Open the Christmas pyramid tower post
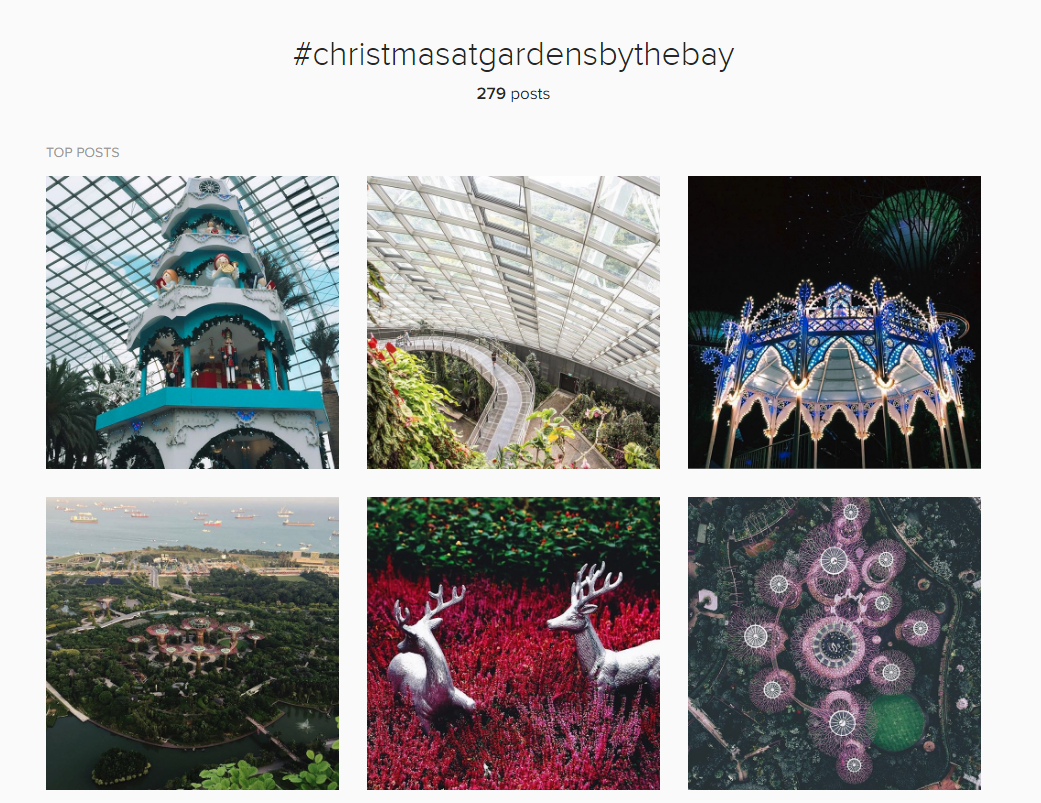The height and width of the screenshot is (803, 1041). click(x=192, y=322)
